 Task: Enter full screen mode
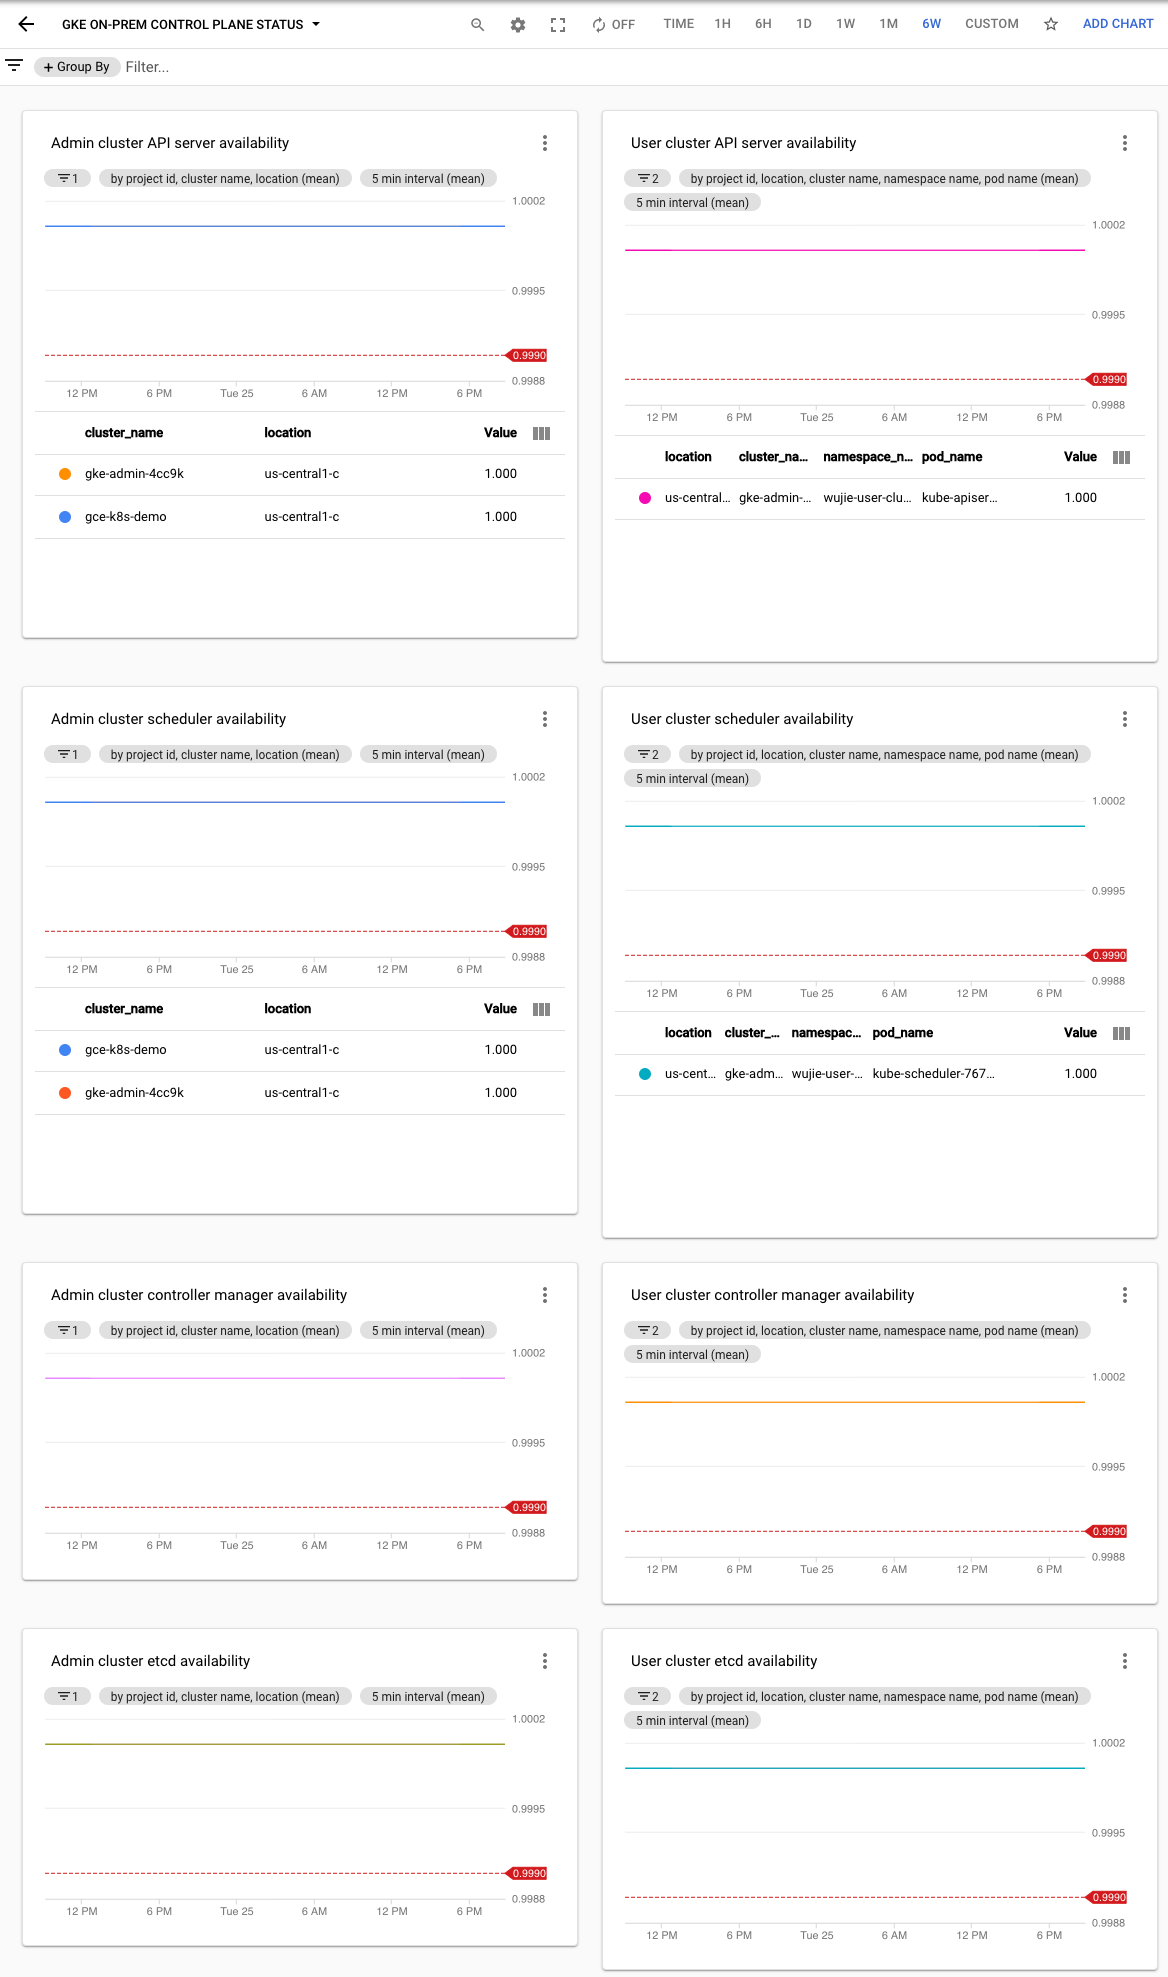click(558, 25)
